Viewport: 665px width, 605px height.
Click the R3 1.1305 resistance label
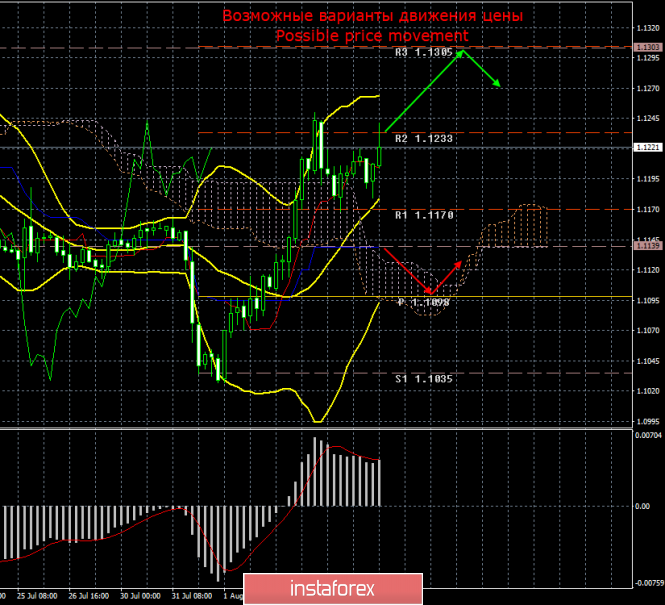[424, 52]
